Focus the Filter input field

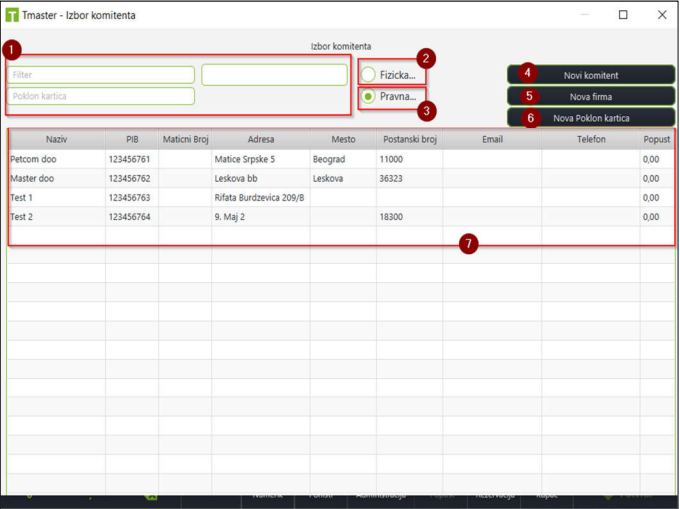point(101,75)
